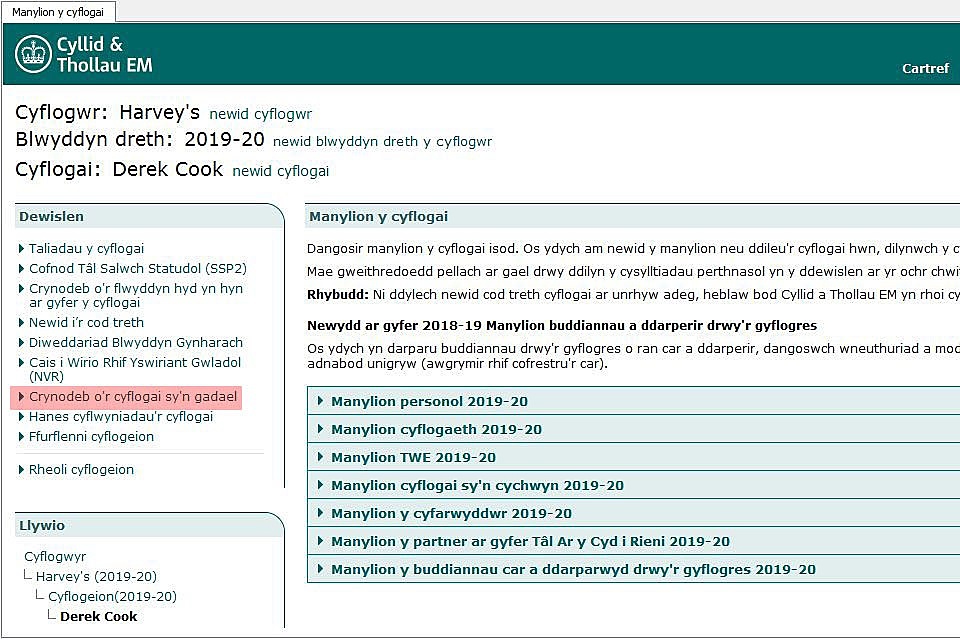Open 'Rheoli cyflogeion' in the menu
Viewport: 960px width, 640px height.
pos(81,470)
